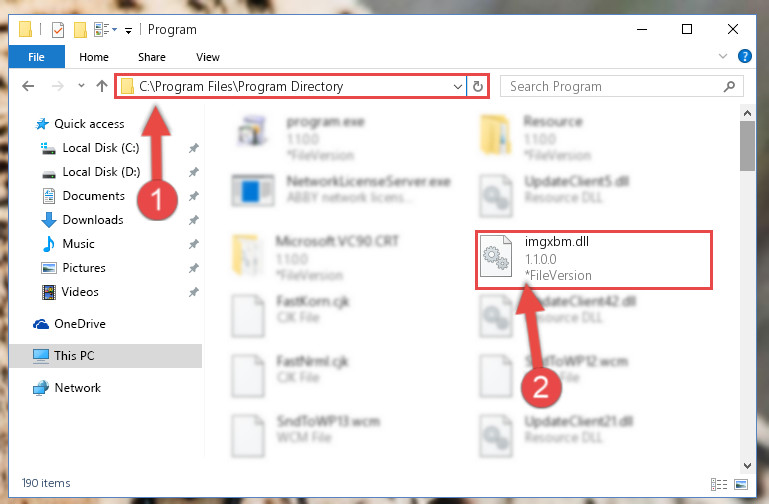Refresh the current folder view
Image resolution: width=769 pixels, height=504 pixels.
click(478, 87)
